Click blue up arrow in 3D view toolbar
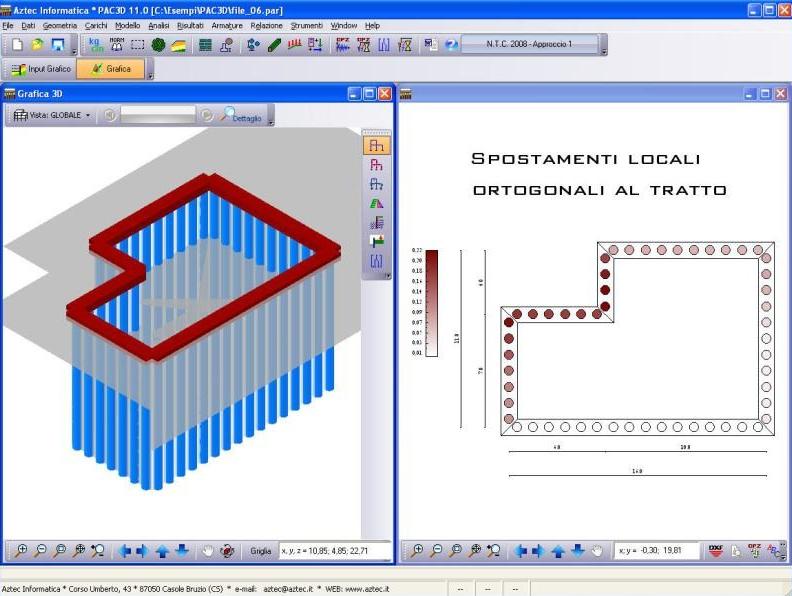The width and height of the screenshot is (792, 596). click(x=163, y=550)
